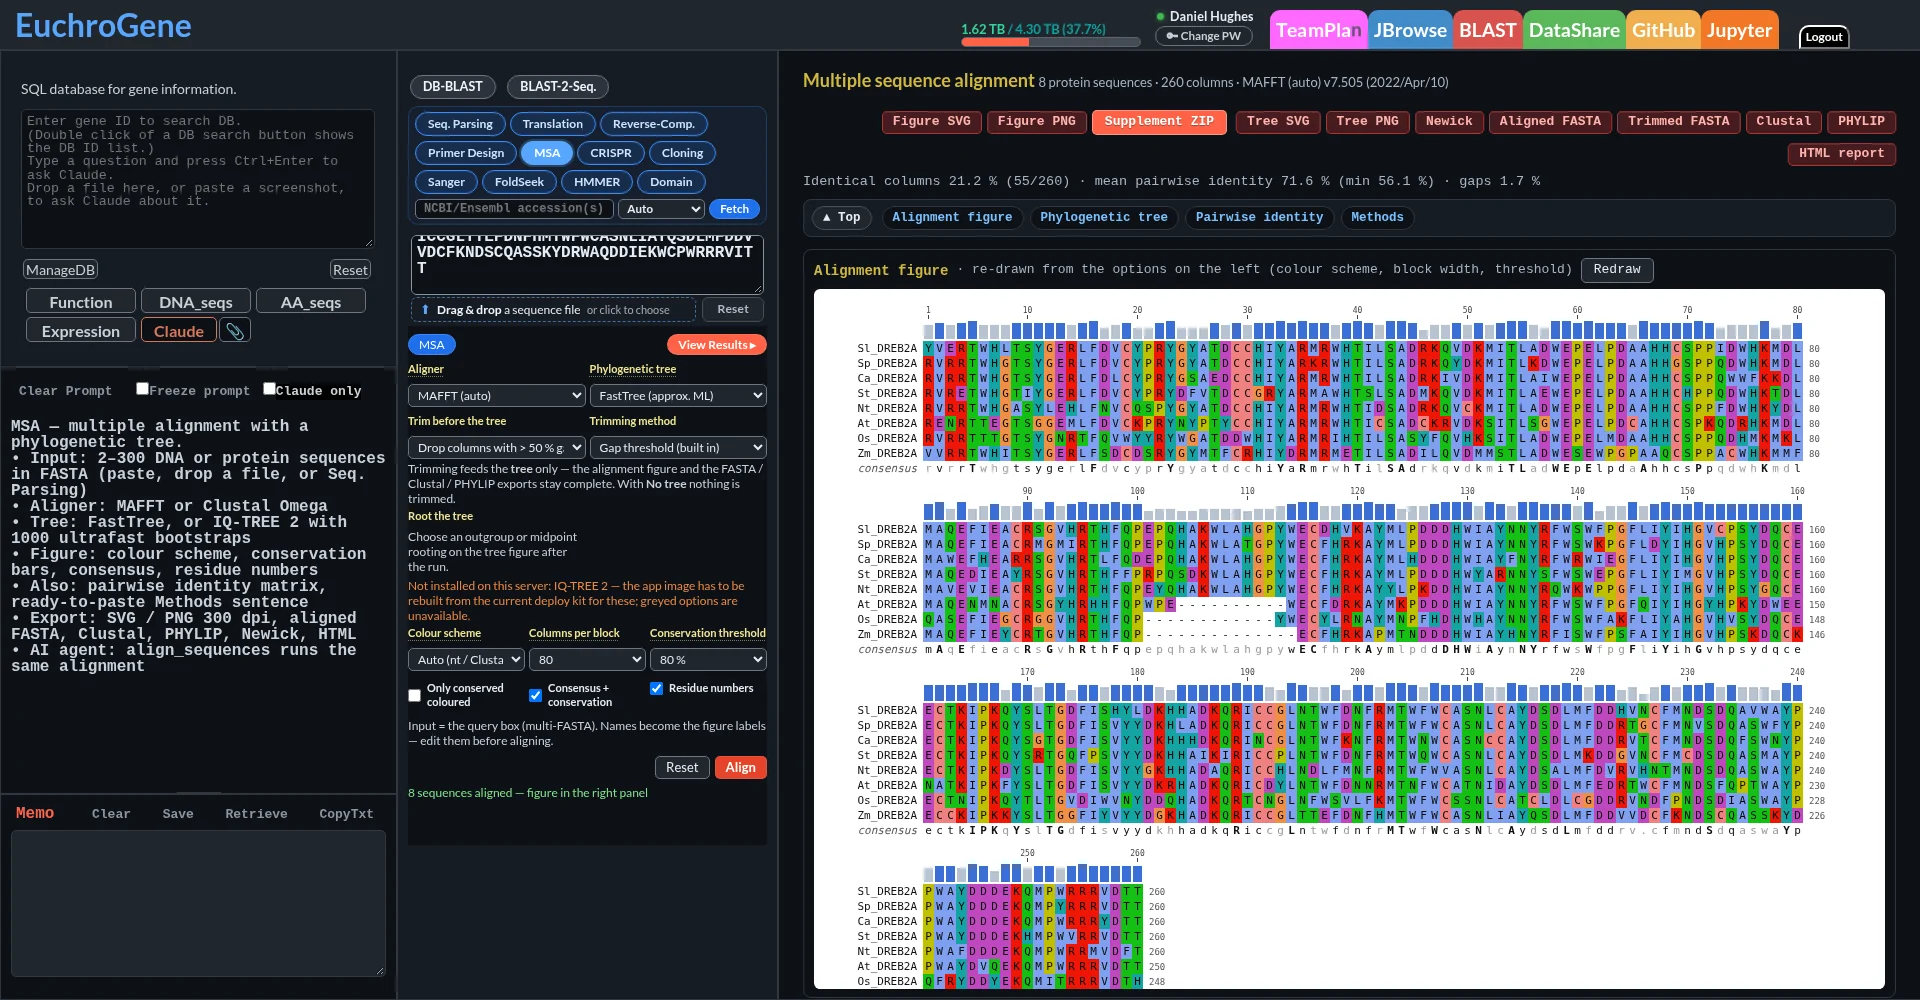Open the Phylogenetic tree FastTree dropdown
Viewport: 1920px width, 1000px height.
click(x=678, y=396)
